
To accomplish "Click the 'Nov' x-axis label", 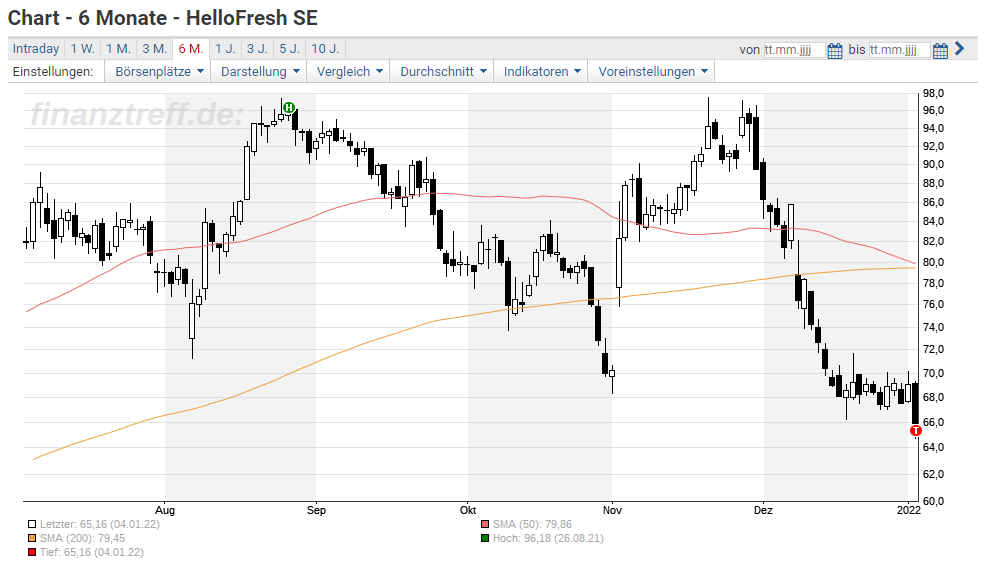I will coord(612,510).
